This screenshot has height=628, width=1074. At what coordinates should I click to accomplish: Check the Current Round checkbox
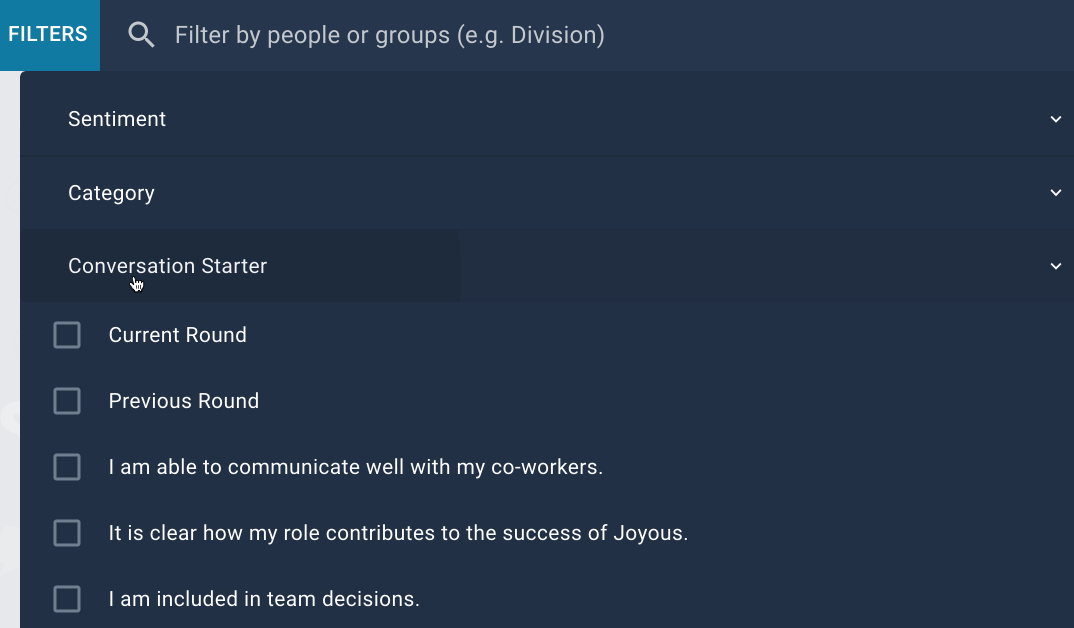67,335
